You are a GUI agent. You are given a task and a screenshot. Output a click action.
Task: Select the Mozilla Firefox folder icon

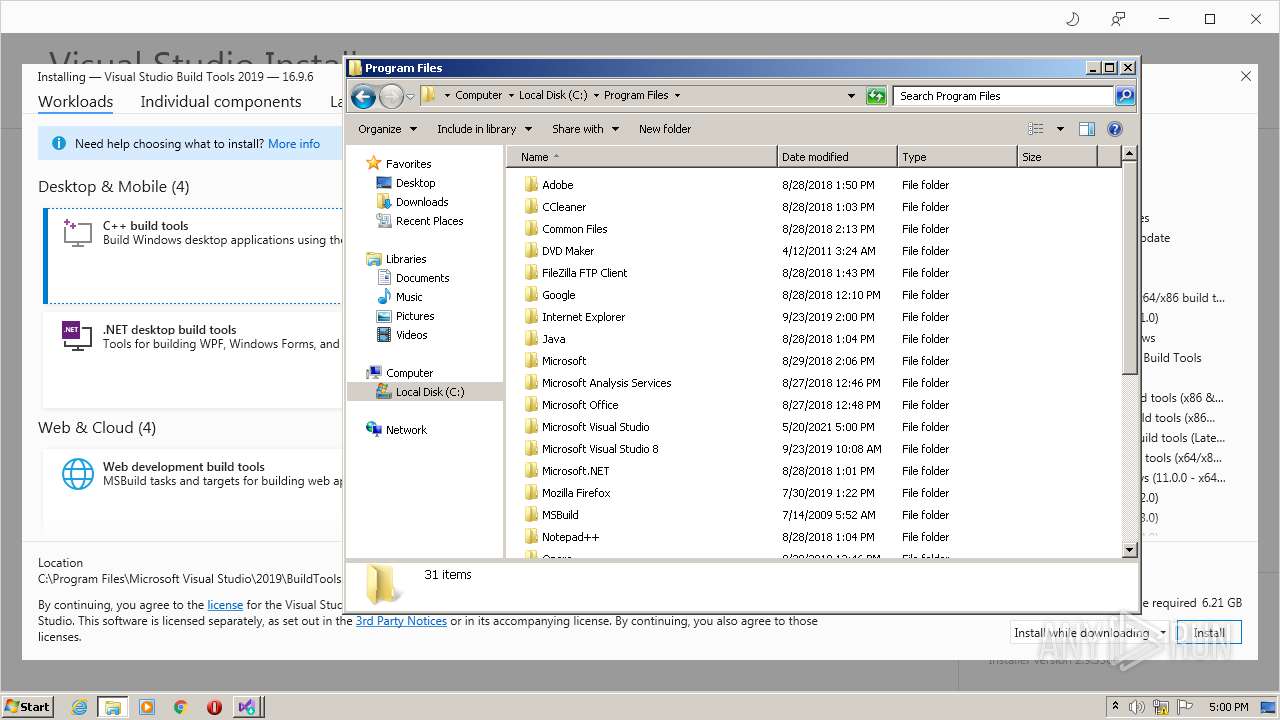(x=531, y=493)
